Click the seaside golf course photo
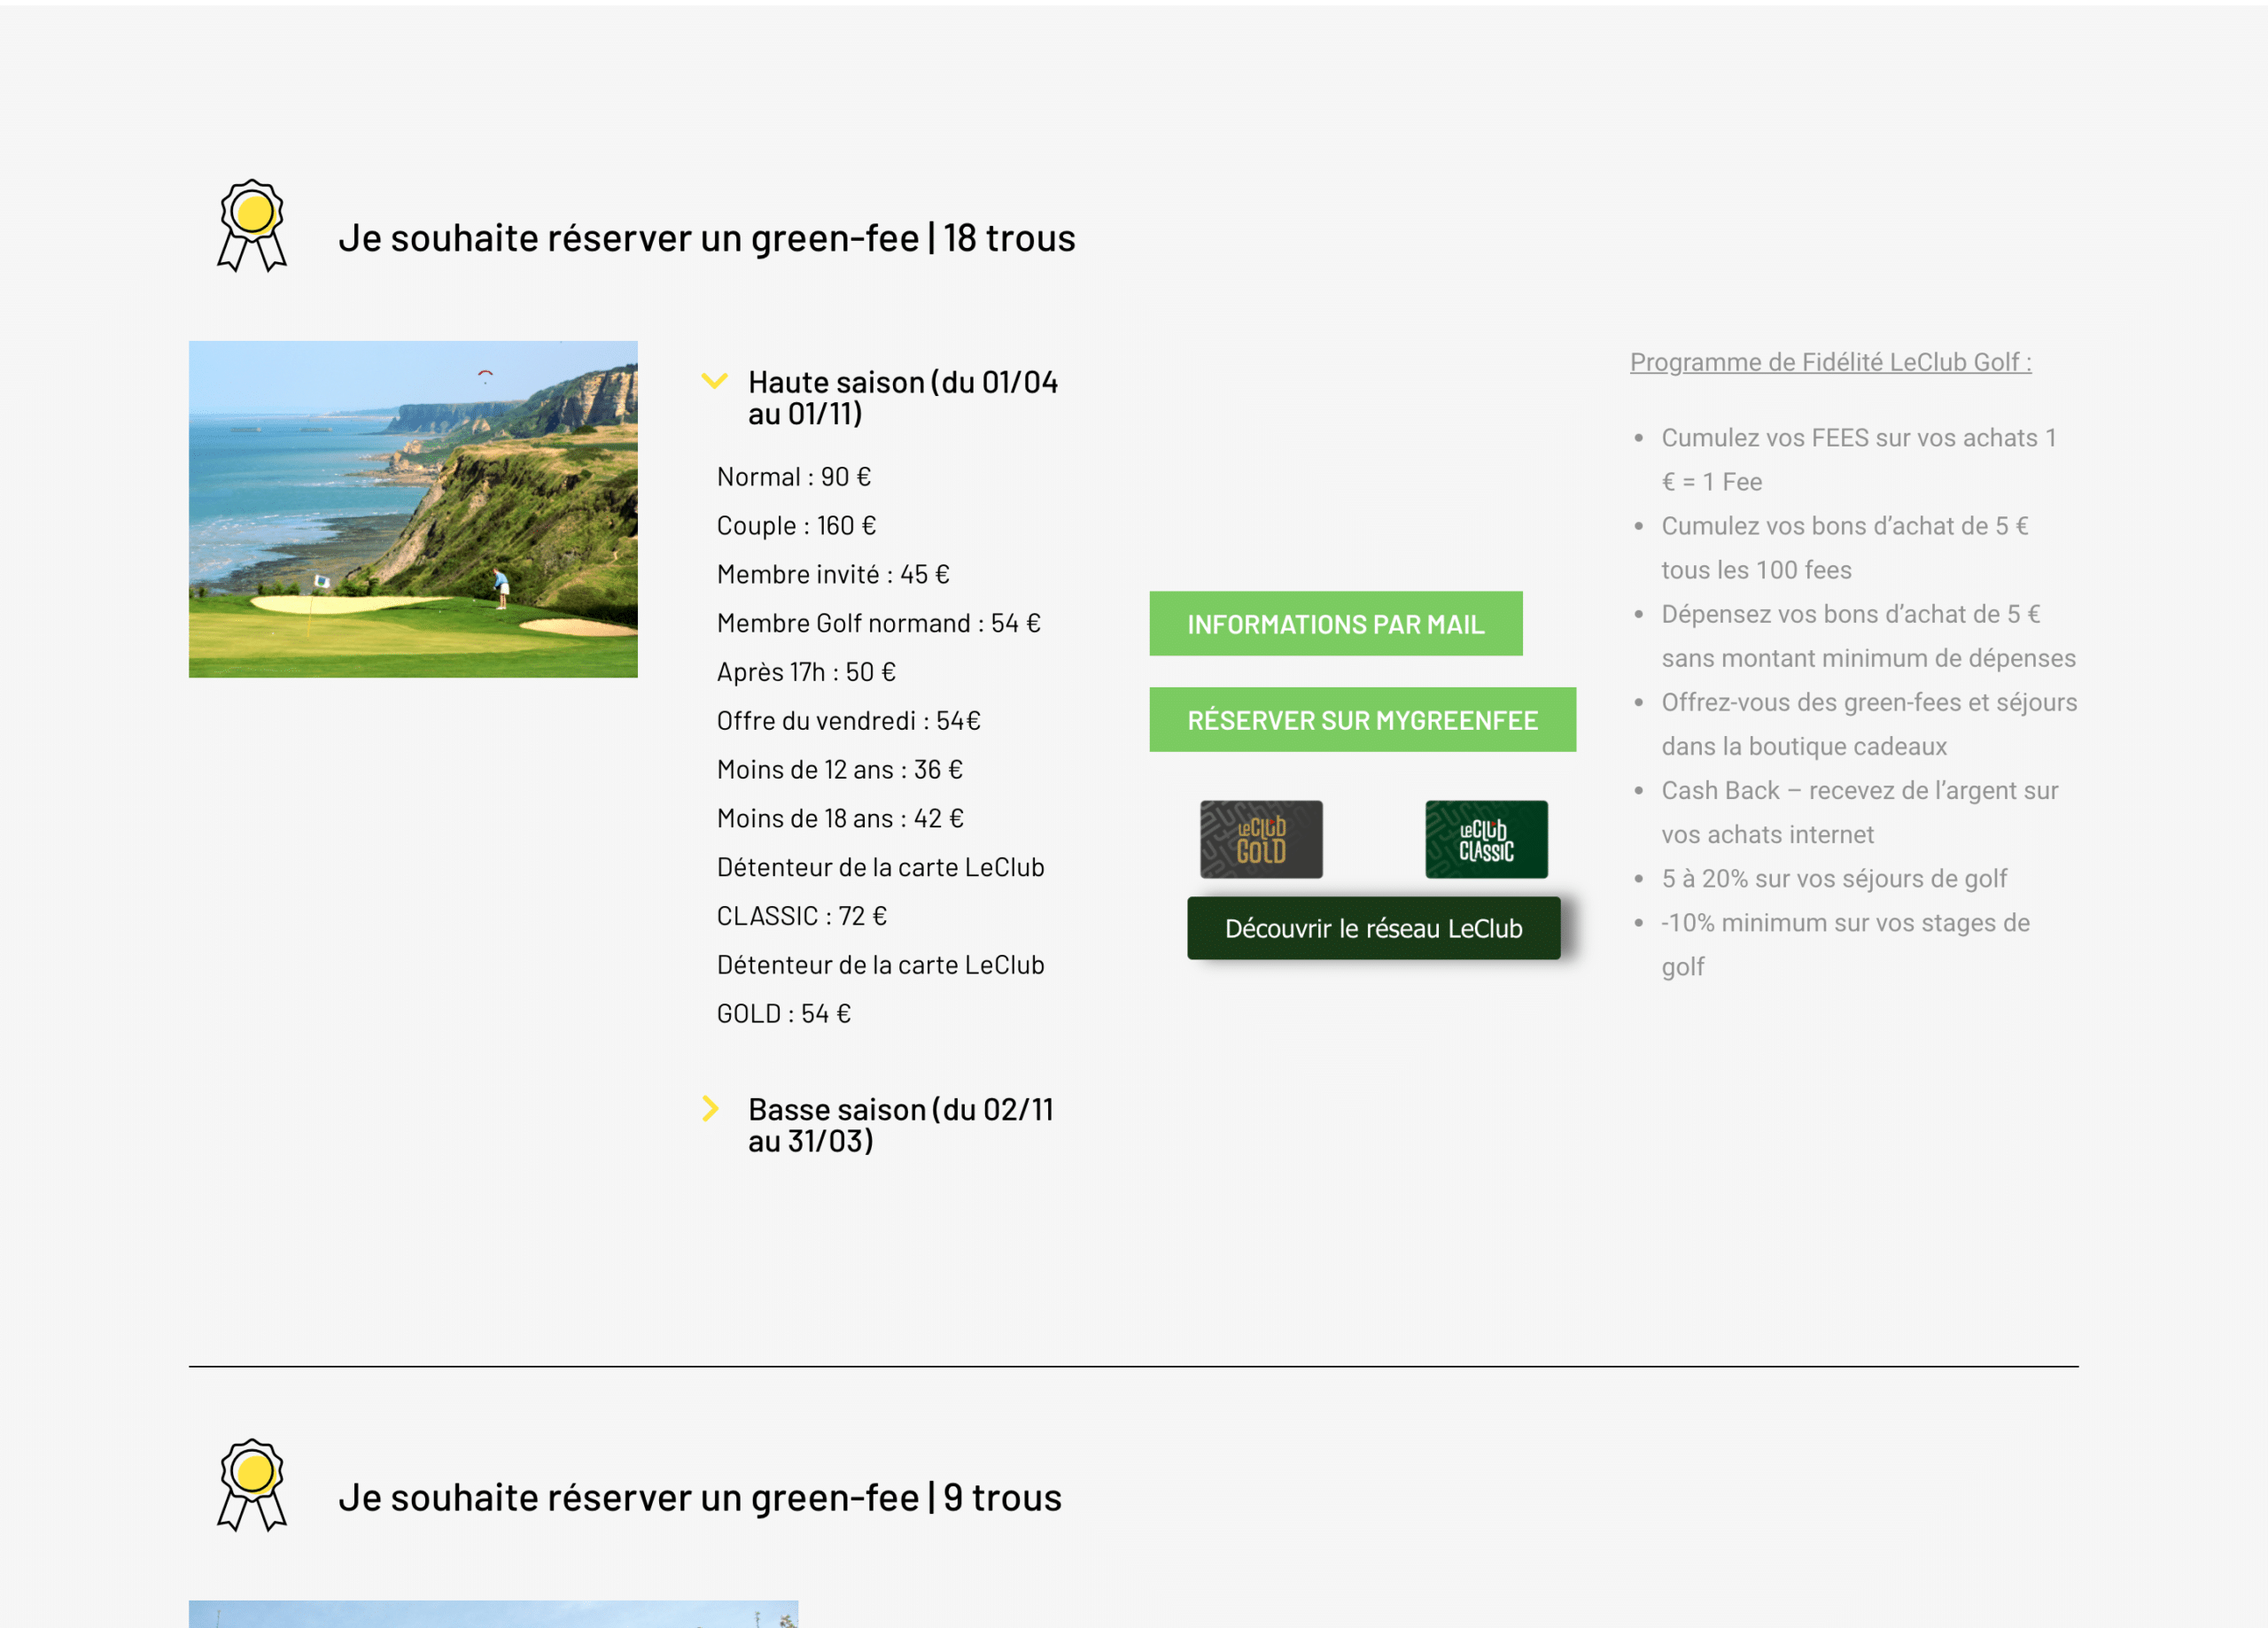This screenshot has width=2268, height=1628. point(413,509)
